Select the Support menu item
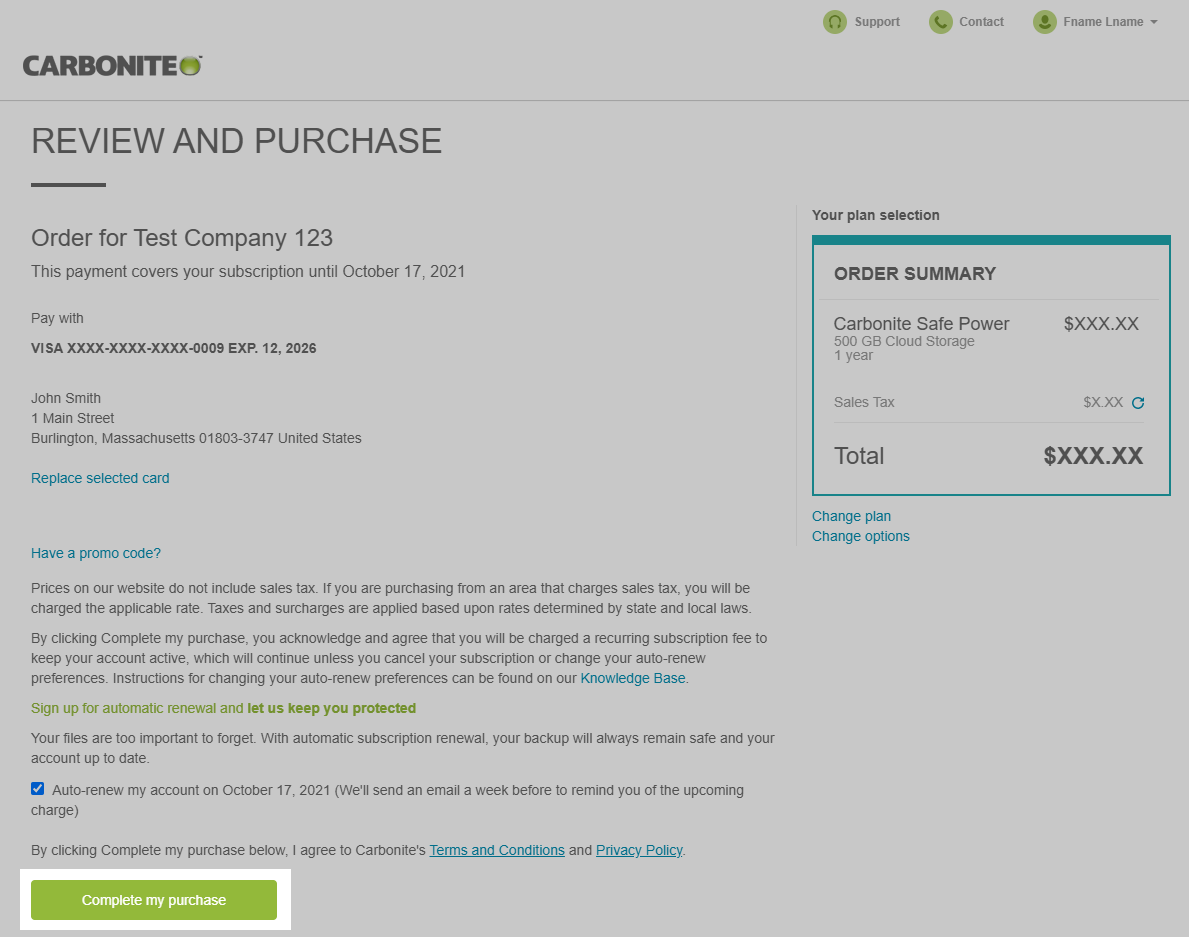Image resolution: width=1189 pixels, height=937 pixels. (877, 21)
